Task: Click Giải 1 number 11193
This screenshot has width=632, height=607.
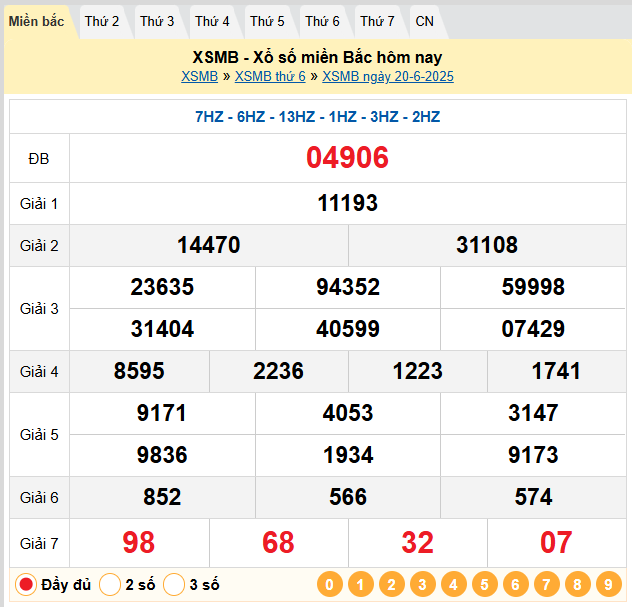Action: [347, 203]
